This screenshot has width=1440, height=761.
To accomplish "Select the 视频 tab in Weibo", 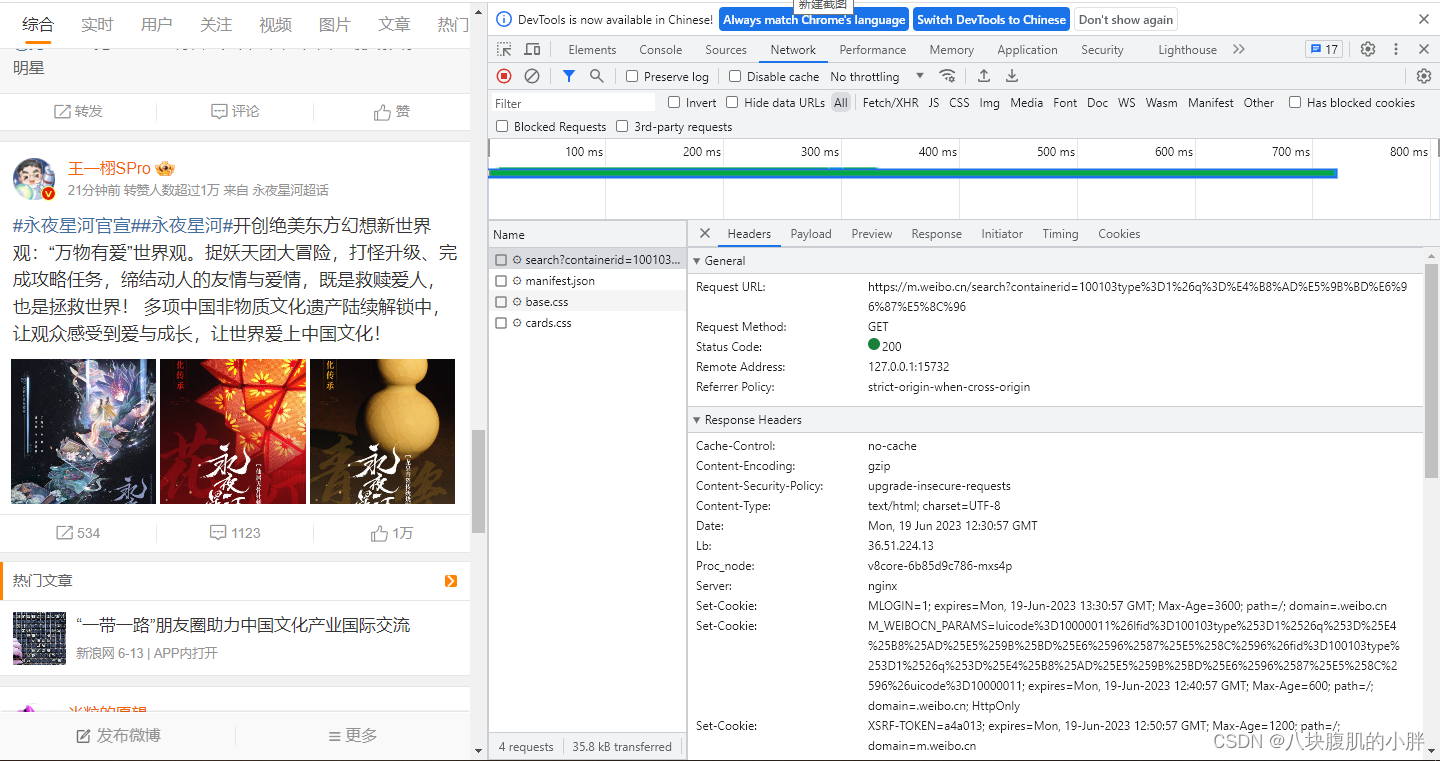I will click(275, 24).
